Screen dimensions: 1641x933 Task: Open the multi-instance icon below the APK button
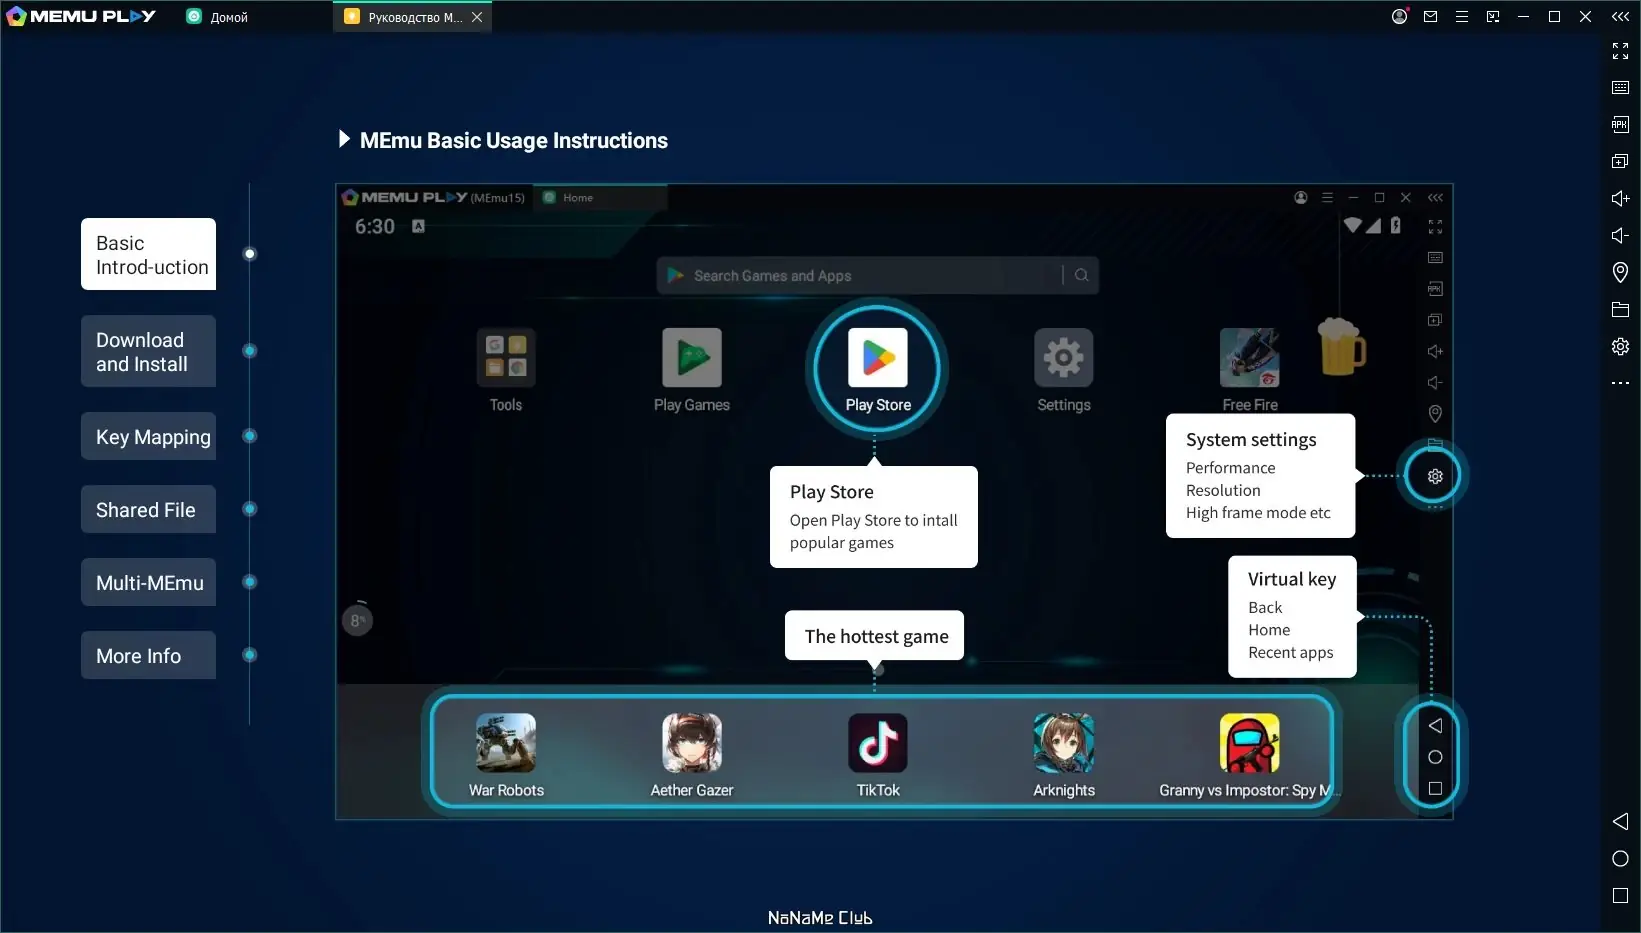tap(1620, 161)
